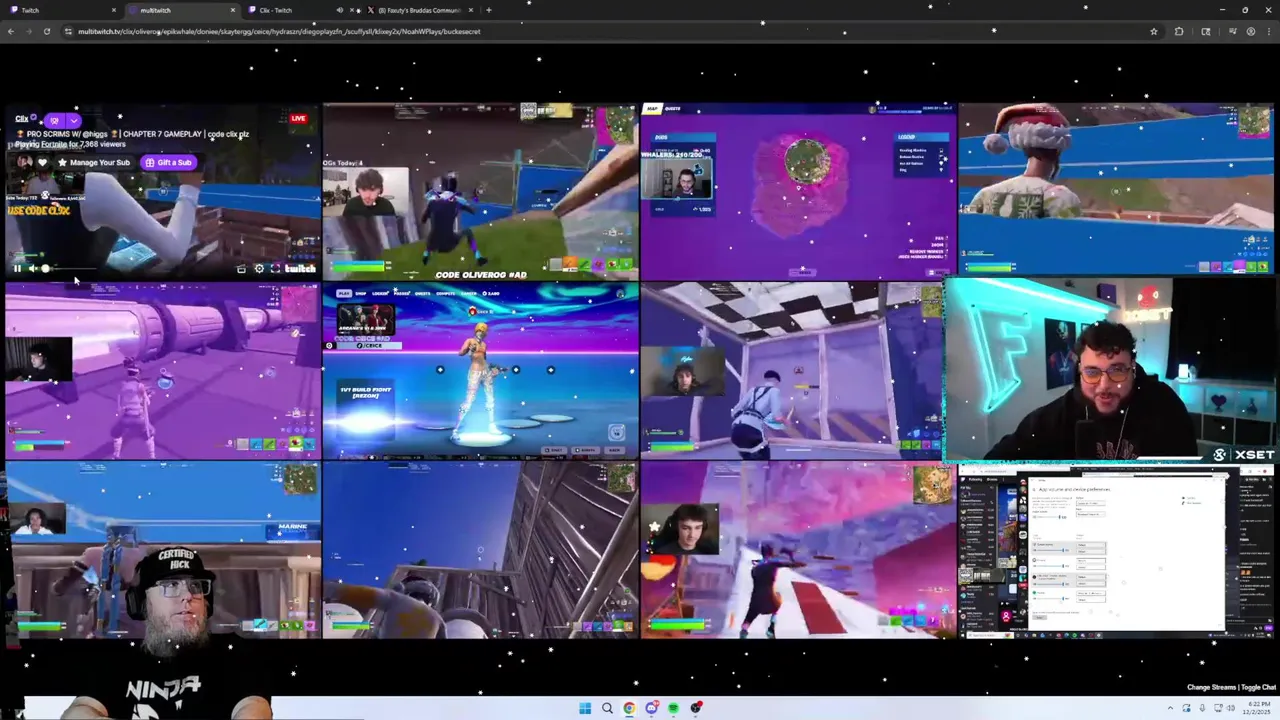Click the red LIVE badge
The width and height of the screenshot is (1280, 720).
click(298, 118)
